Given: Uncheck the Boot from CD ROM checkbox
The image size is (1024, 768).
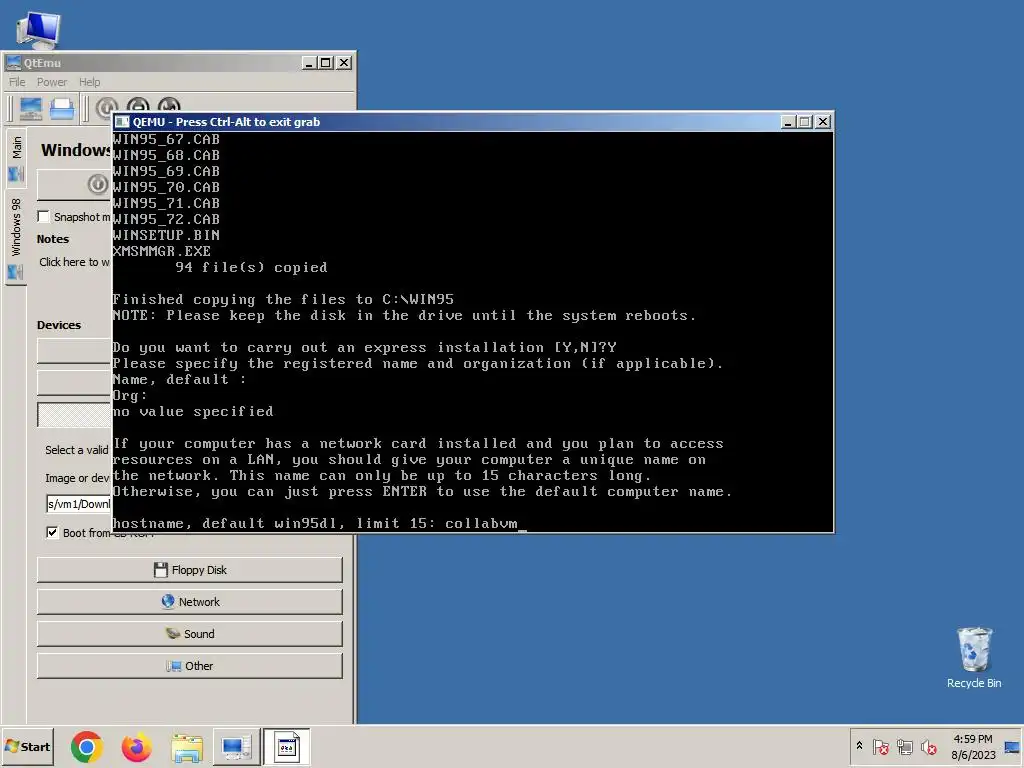Looking at the screenshot, I should pyautogui.click(x=52, y=532).
